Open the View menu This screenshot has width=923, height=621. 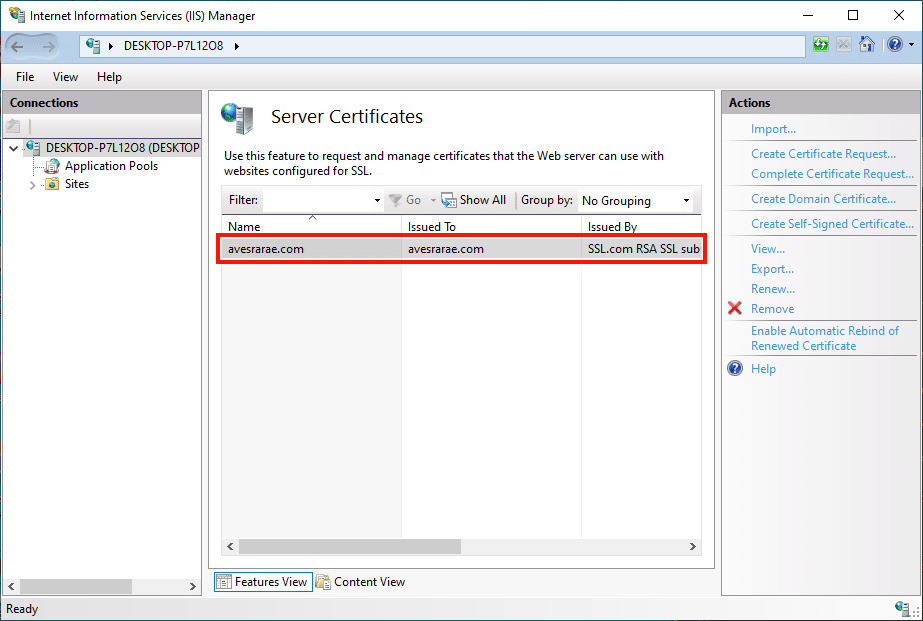tap(65, 77)
